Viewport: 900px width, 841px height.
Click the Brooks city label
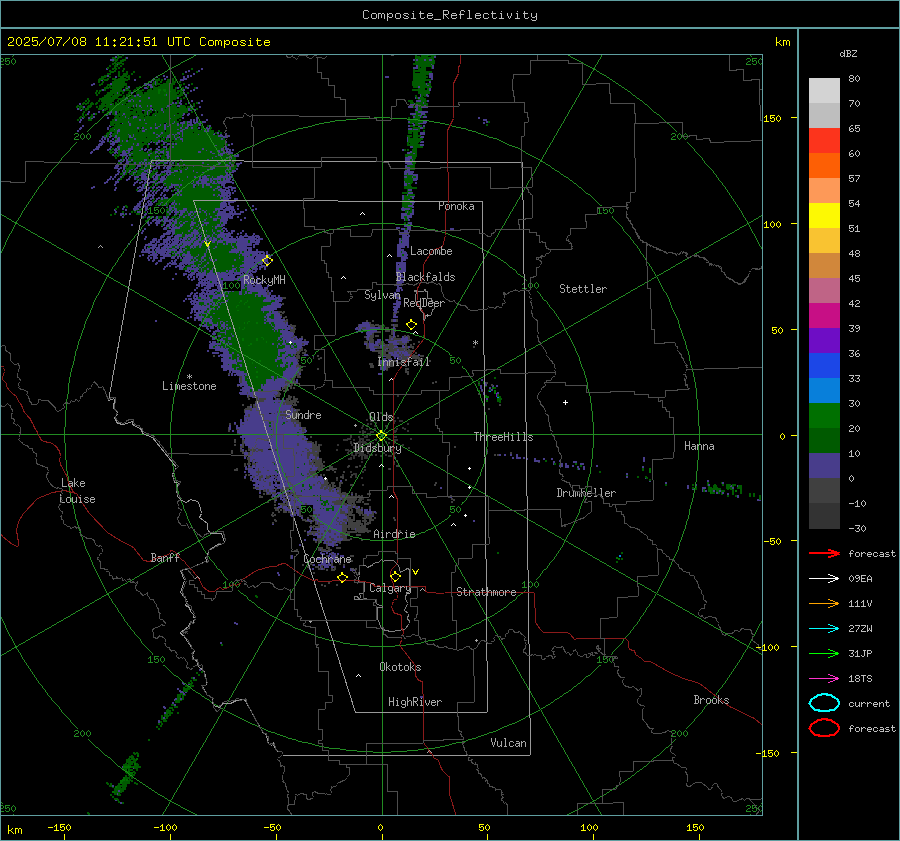tap(711, 700)
